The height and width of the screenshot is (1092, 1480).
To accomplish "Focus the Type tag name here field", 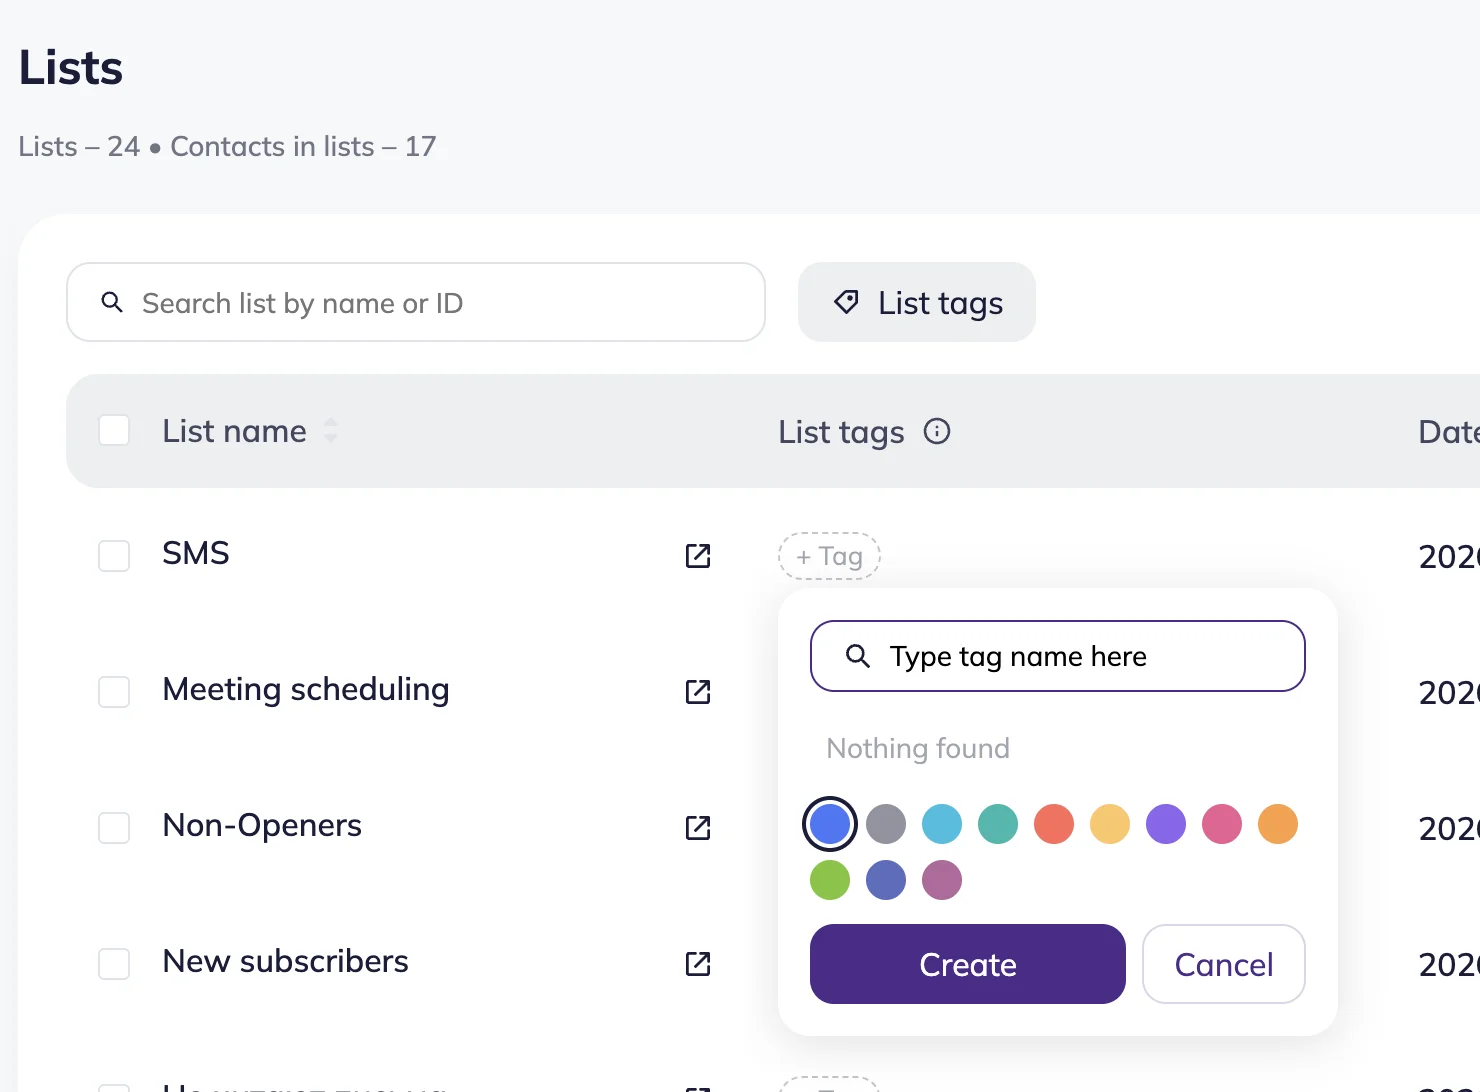I will coord(1058,656).
